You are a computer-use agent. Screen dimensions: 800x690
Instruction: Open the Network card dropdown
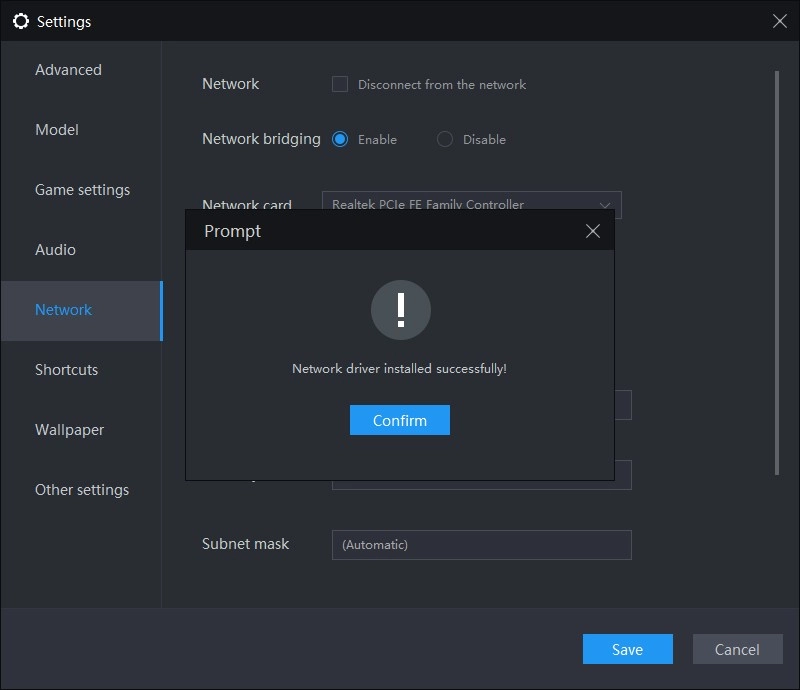click(x=603, y=204)
